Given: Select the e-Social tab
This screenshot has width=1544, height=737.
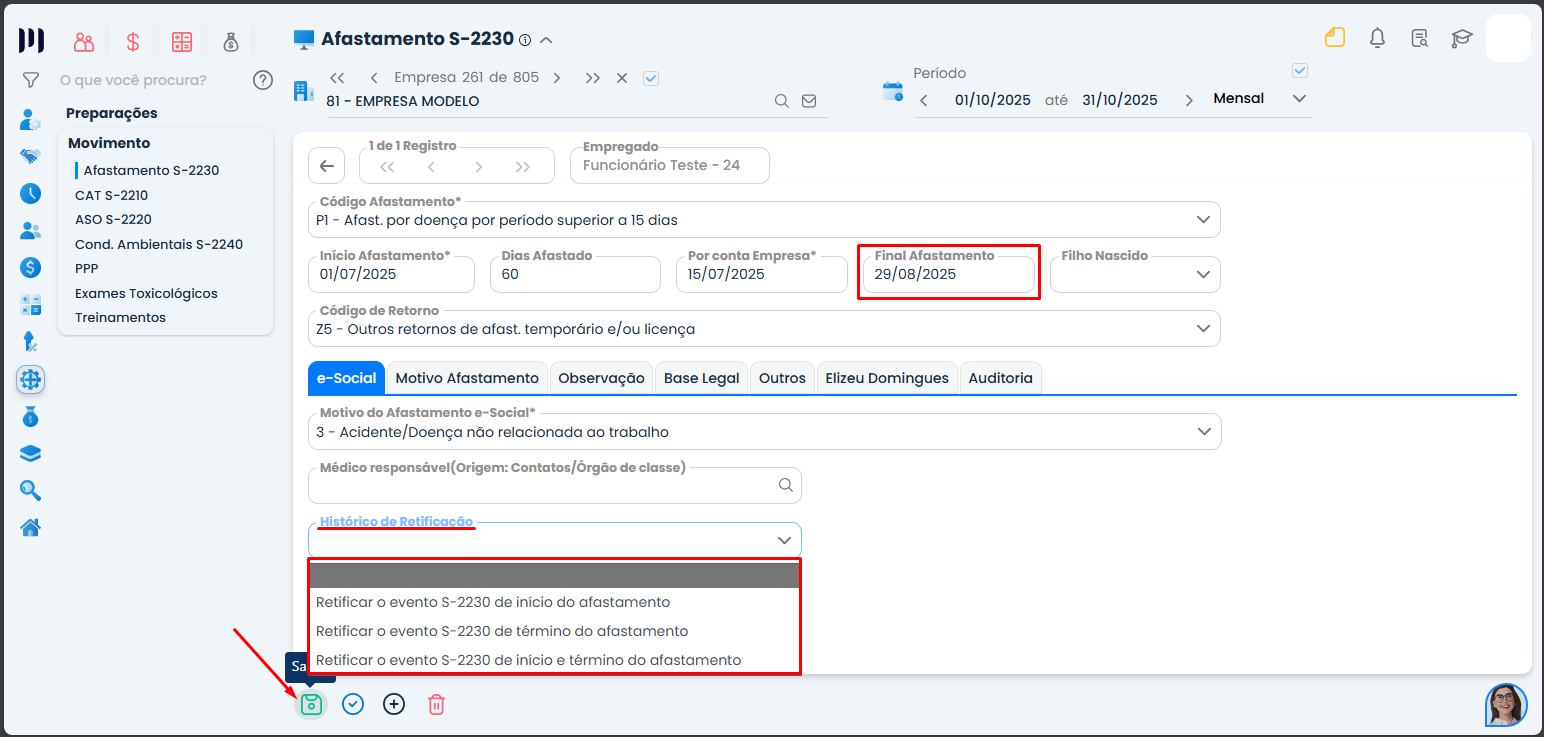Looking at the screenshot, I should click(346, 378).
